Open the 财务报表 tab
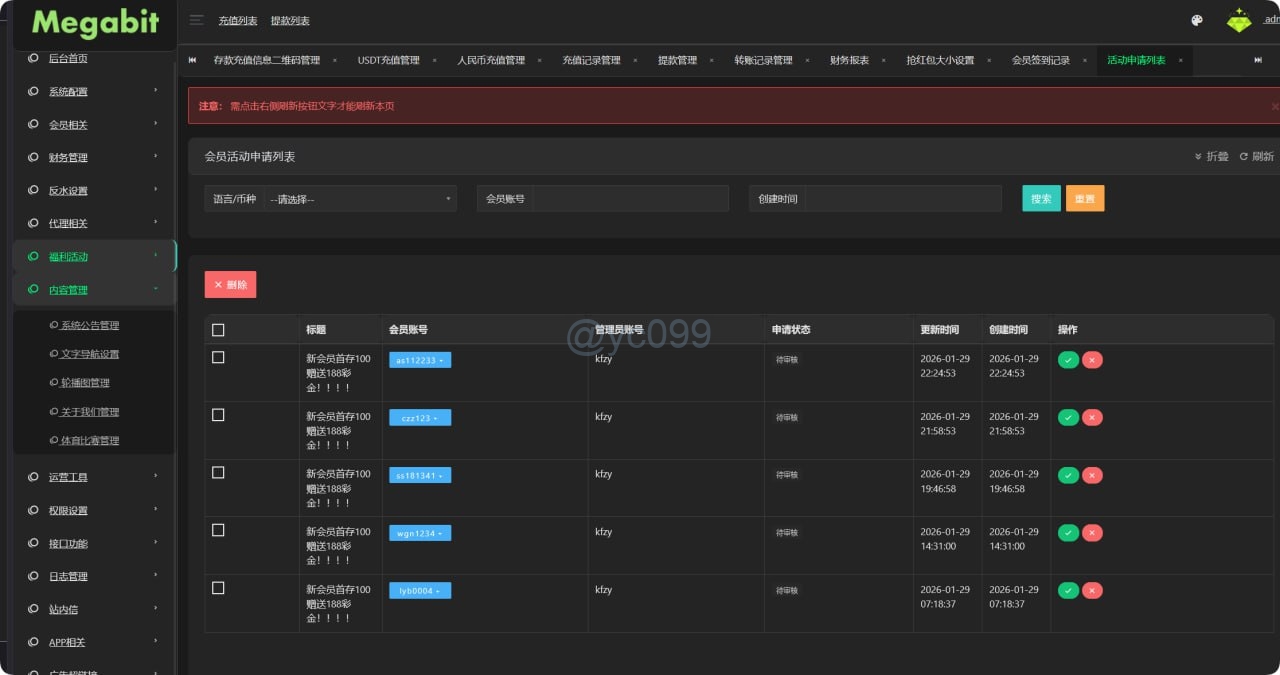Viewport: 1280px width, 675px height. point(849,60)
